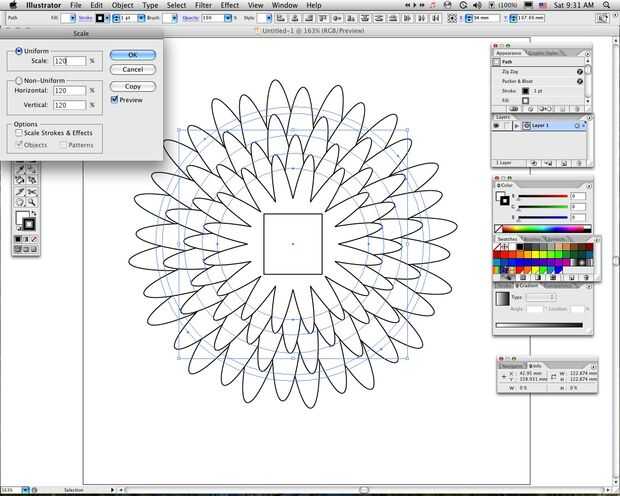Click Layer 1 target circle icon

[x=577, y=126]
